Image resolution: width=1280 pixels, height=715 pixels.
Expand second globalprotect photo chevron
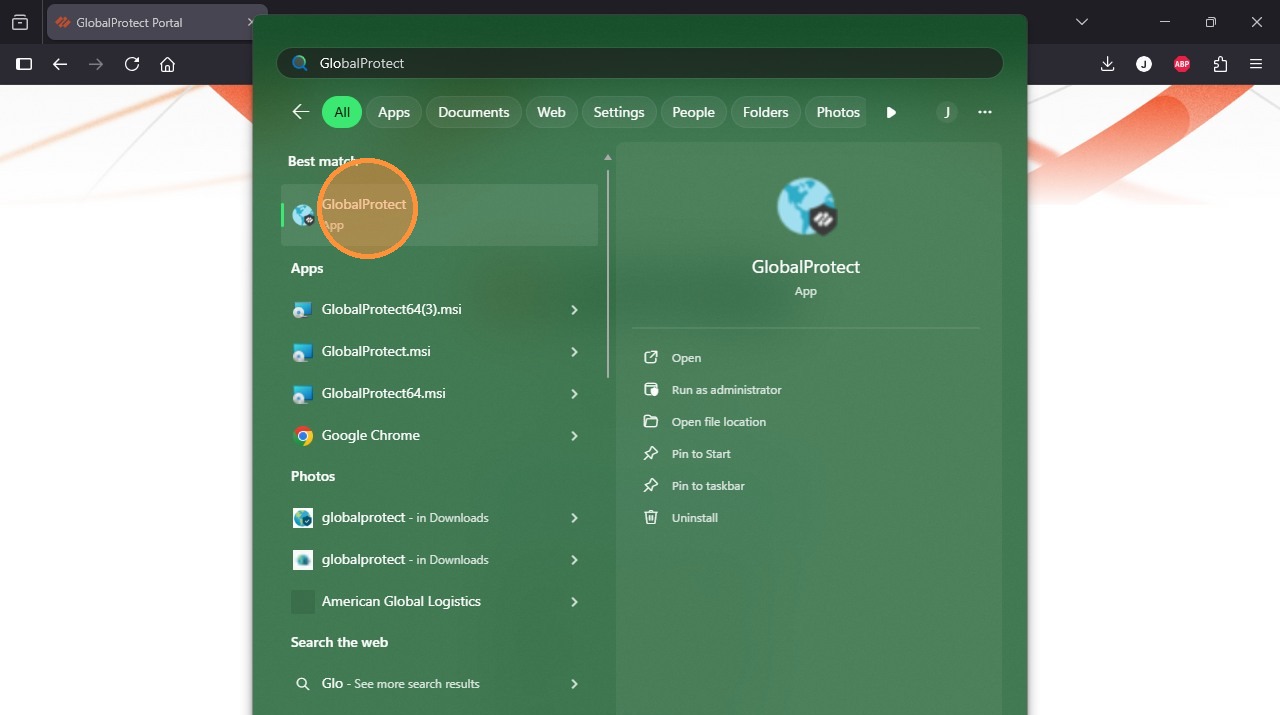click(x=574, y=560)
